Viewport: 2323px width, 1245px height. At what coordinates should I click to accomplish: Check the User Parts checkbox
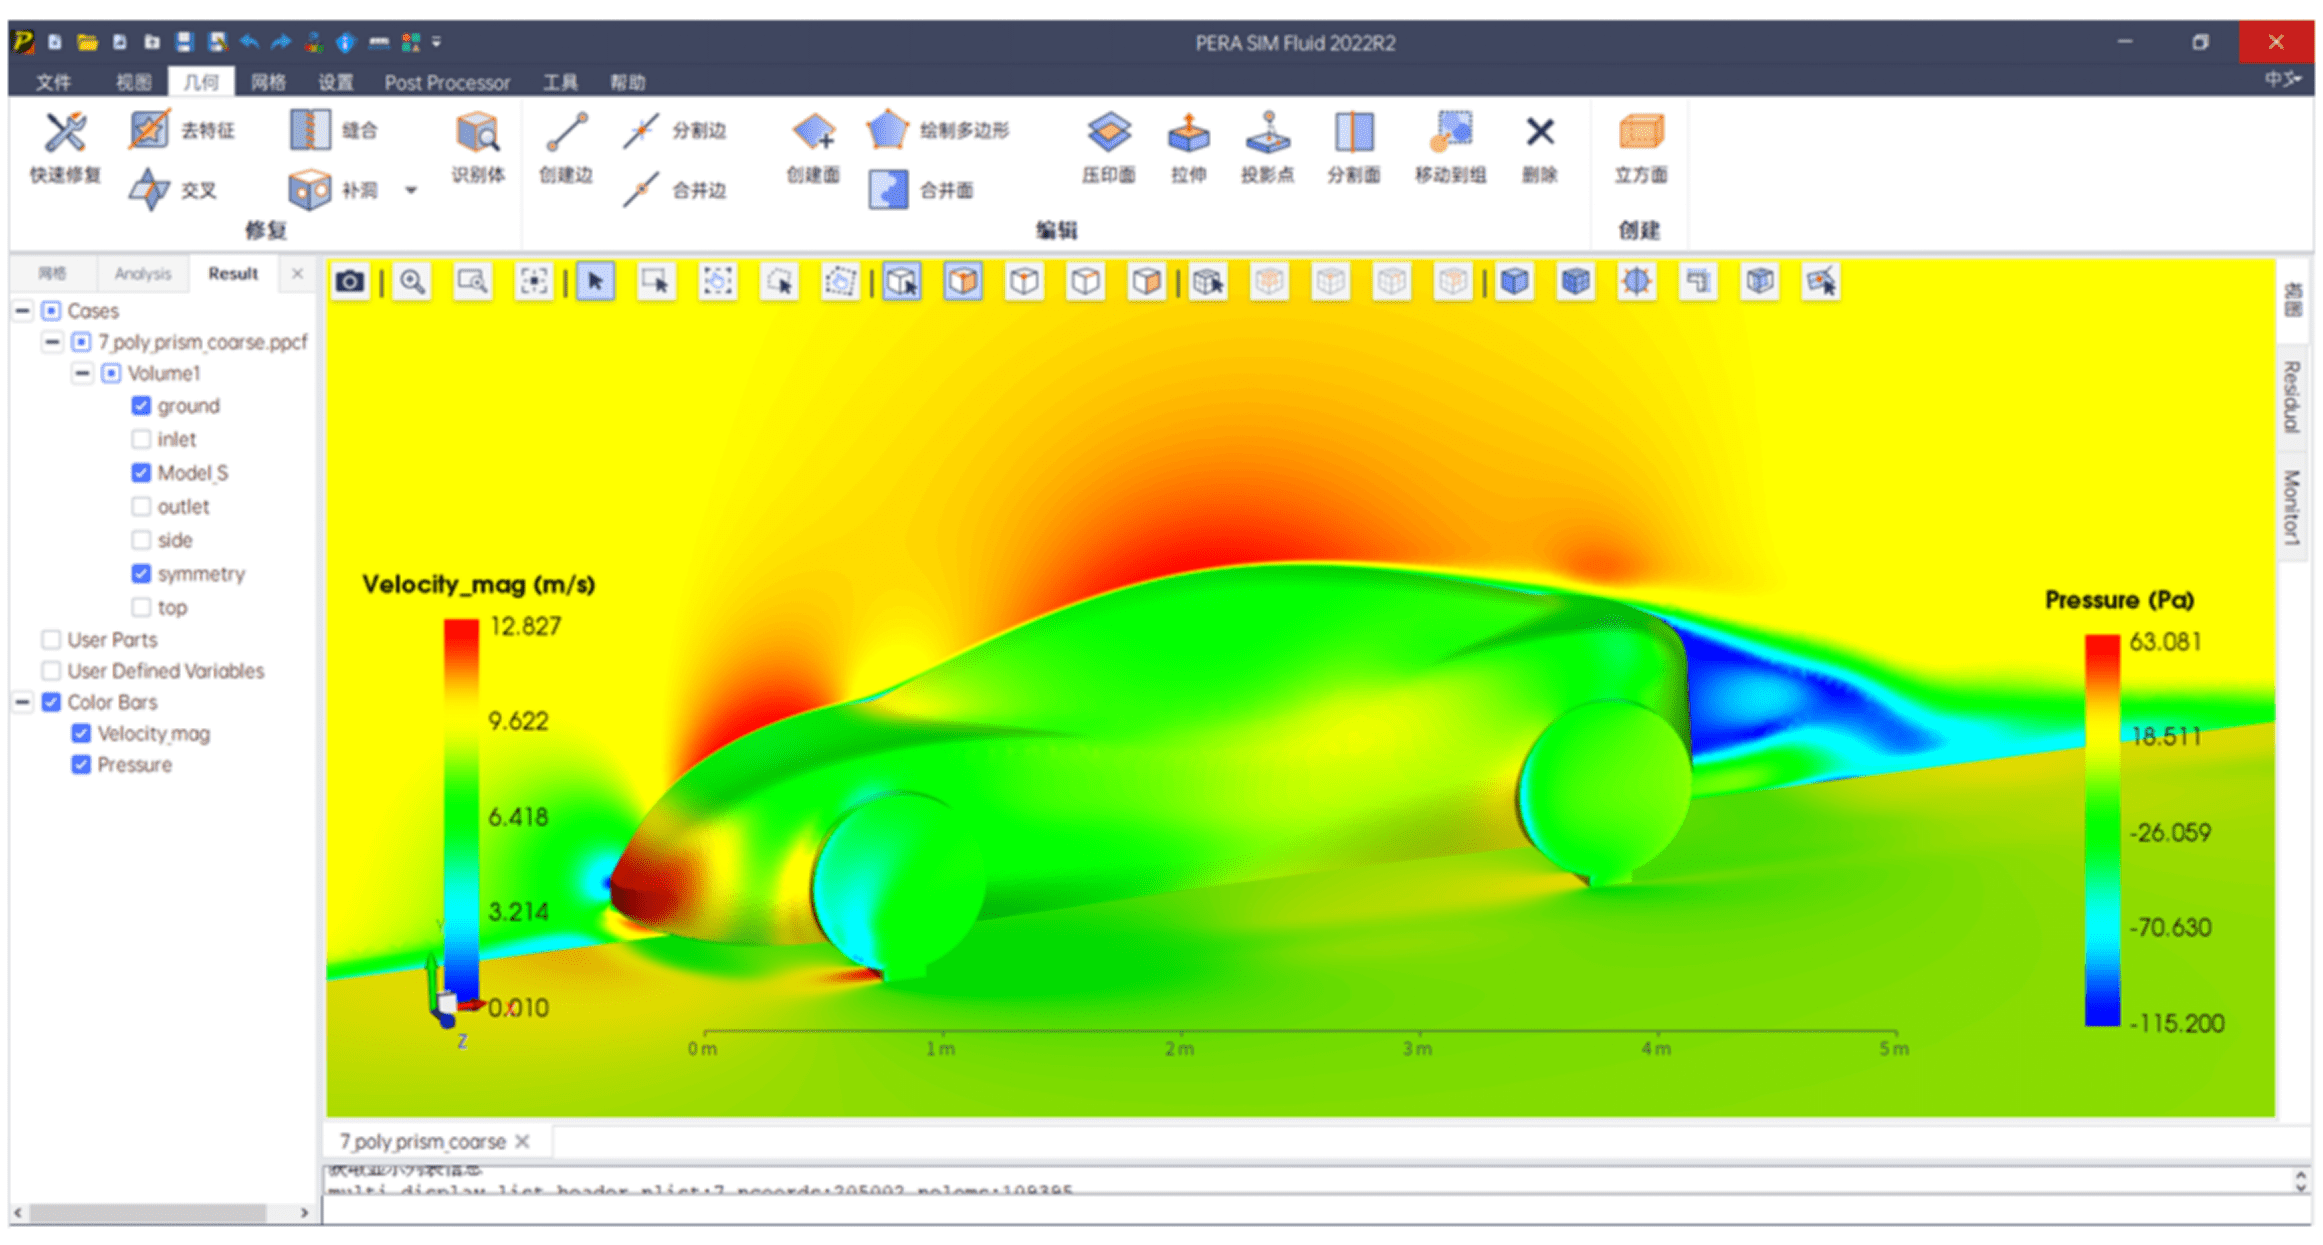51,639
